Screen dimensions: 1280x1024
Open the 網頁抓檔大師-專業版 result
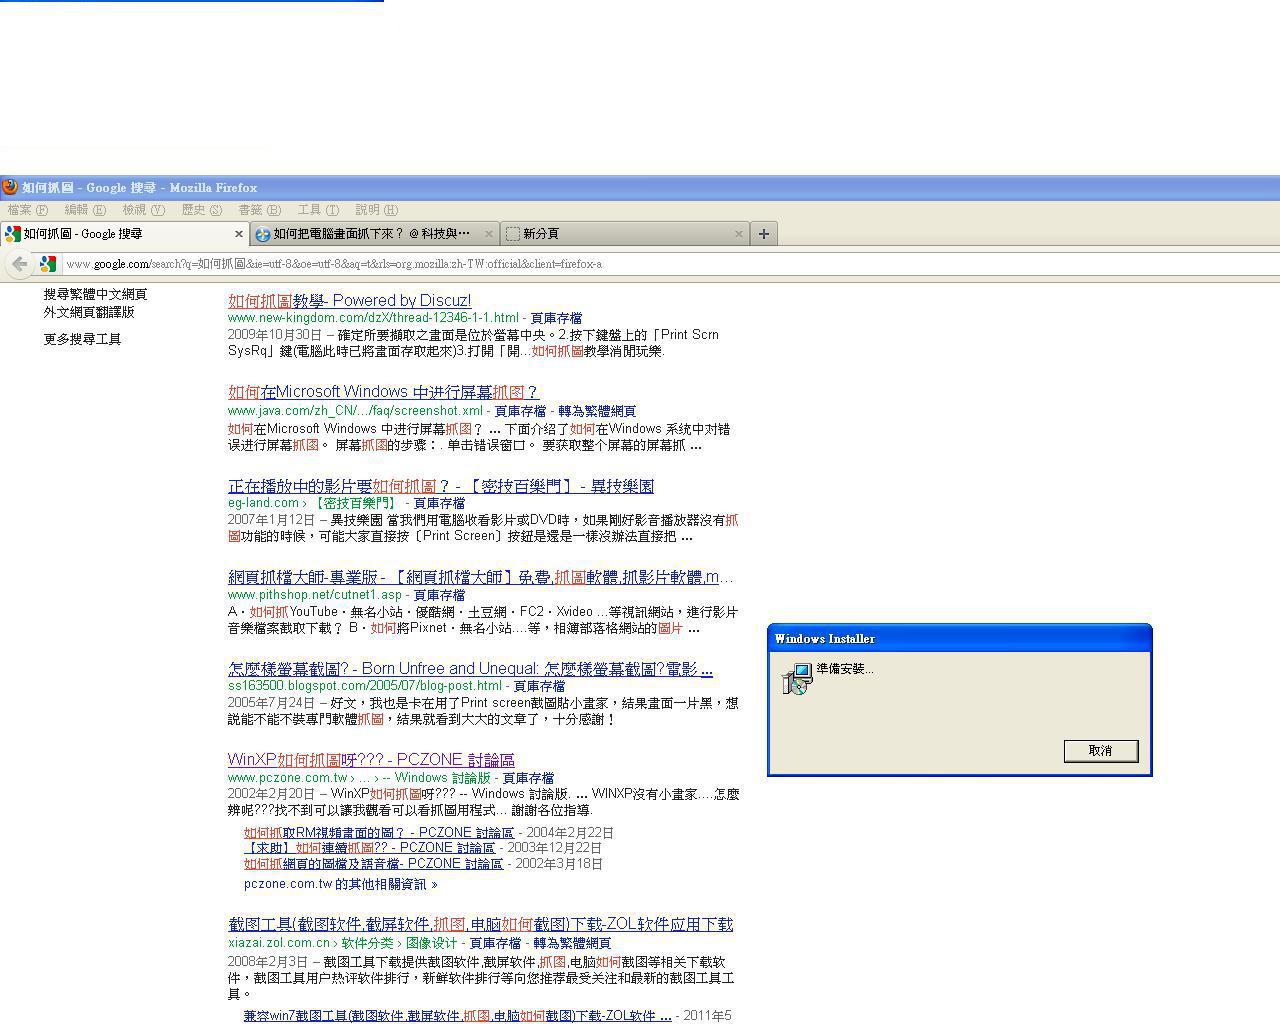click(x=481, y=577)
